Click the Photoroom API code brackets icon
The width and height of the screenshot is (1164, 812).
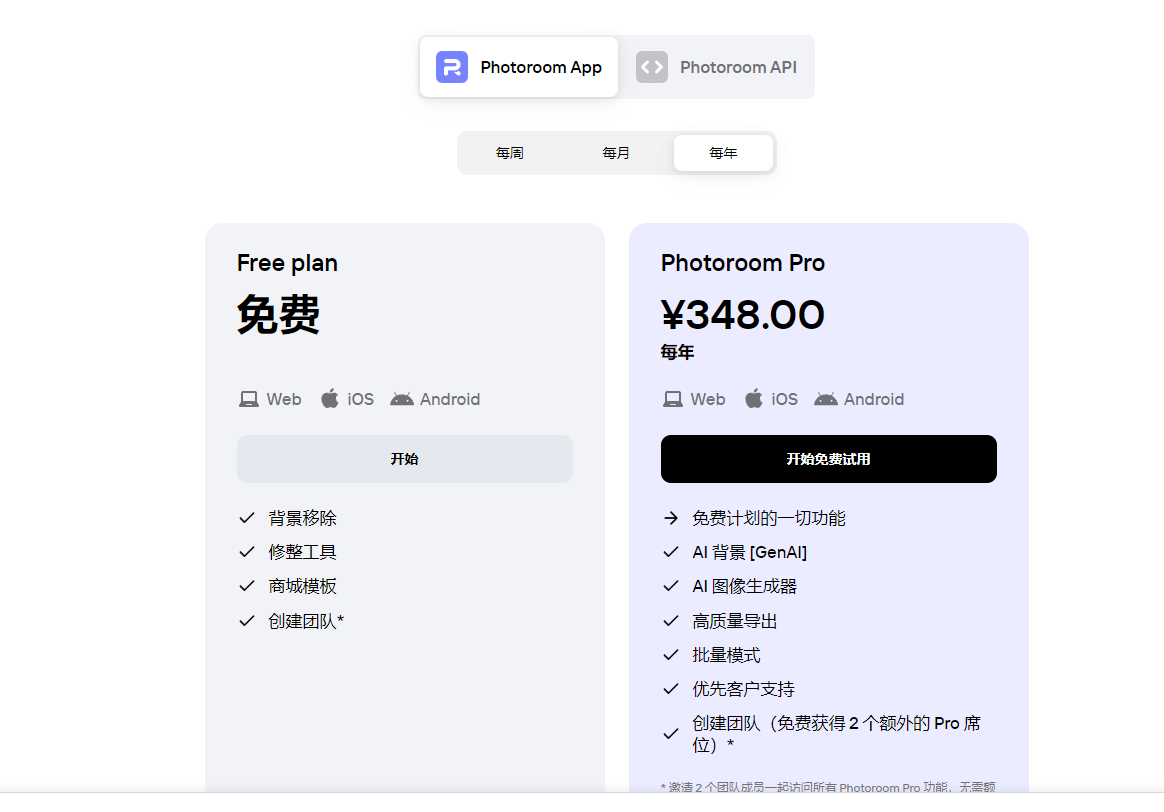click(x=652, y=67)
